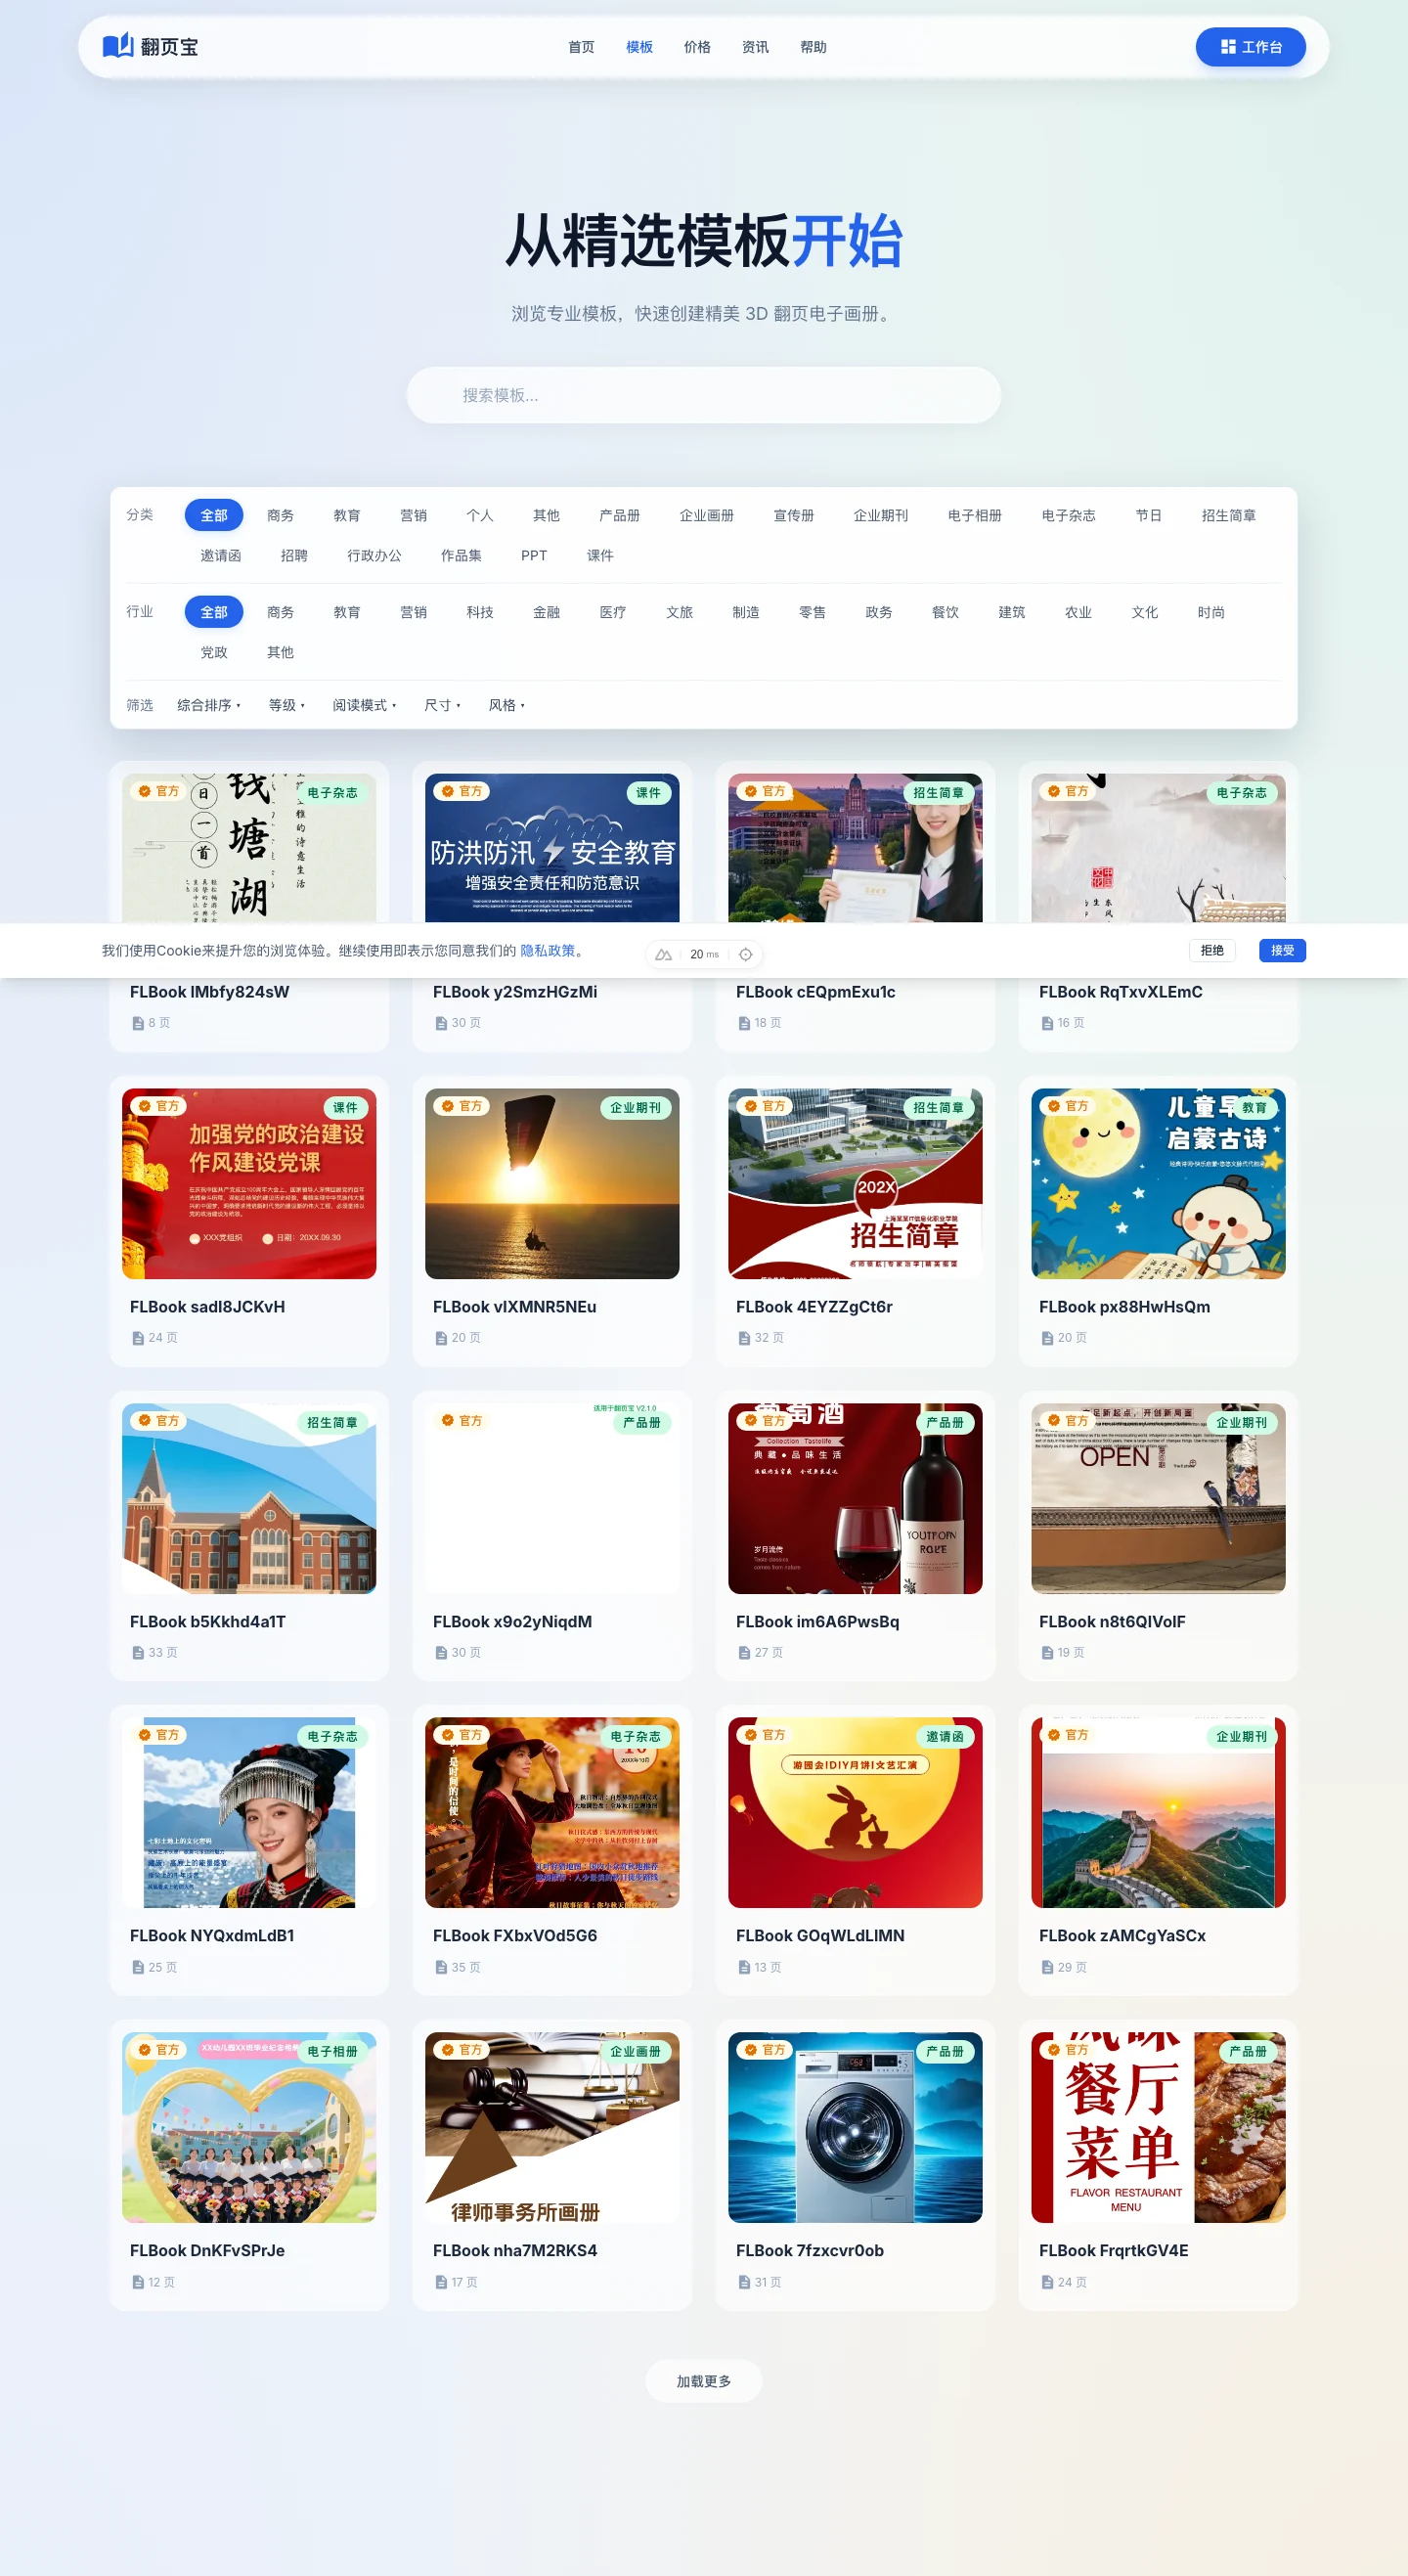1408x2576 pixels.
Task: Filter category by 邀请函 chip
Action: tap(221, 555)
